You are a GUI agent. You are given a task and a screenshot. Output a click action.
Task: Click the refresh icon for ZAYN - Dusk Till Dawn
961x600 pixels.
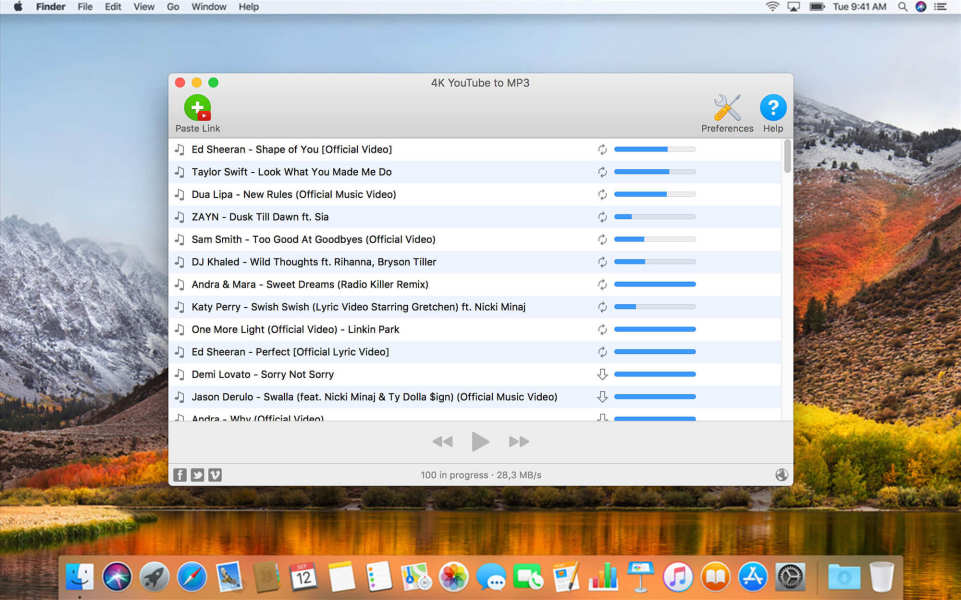[602, 217]
